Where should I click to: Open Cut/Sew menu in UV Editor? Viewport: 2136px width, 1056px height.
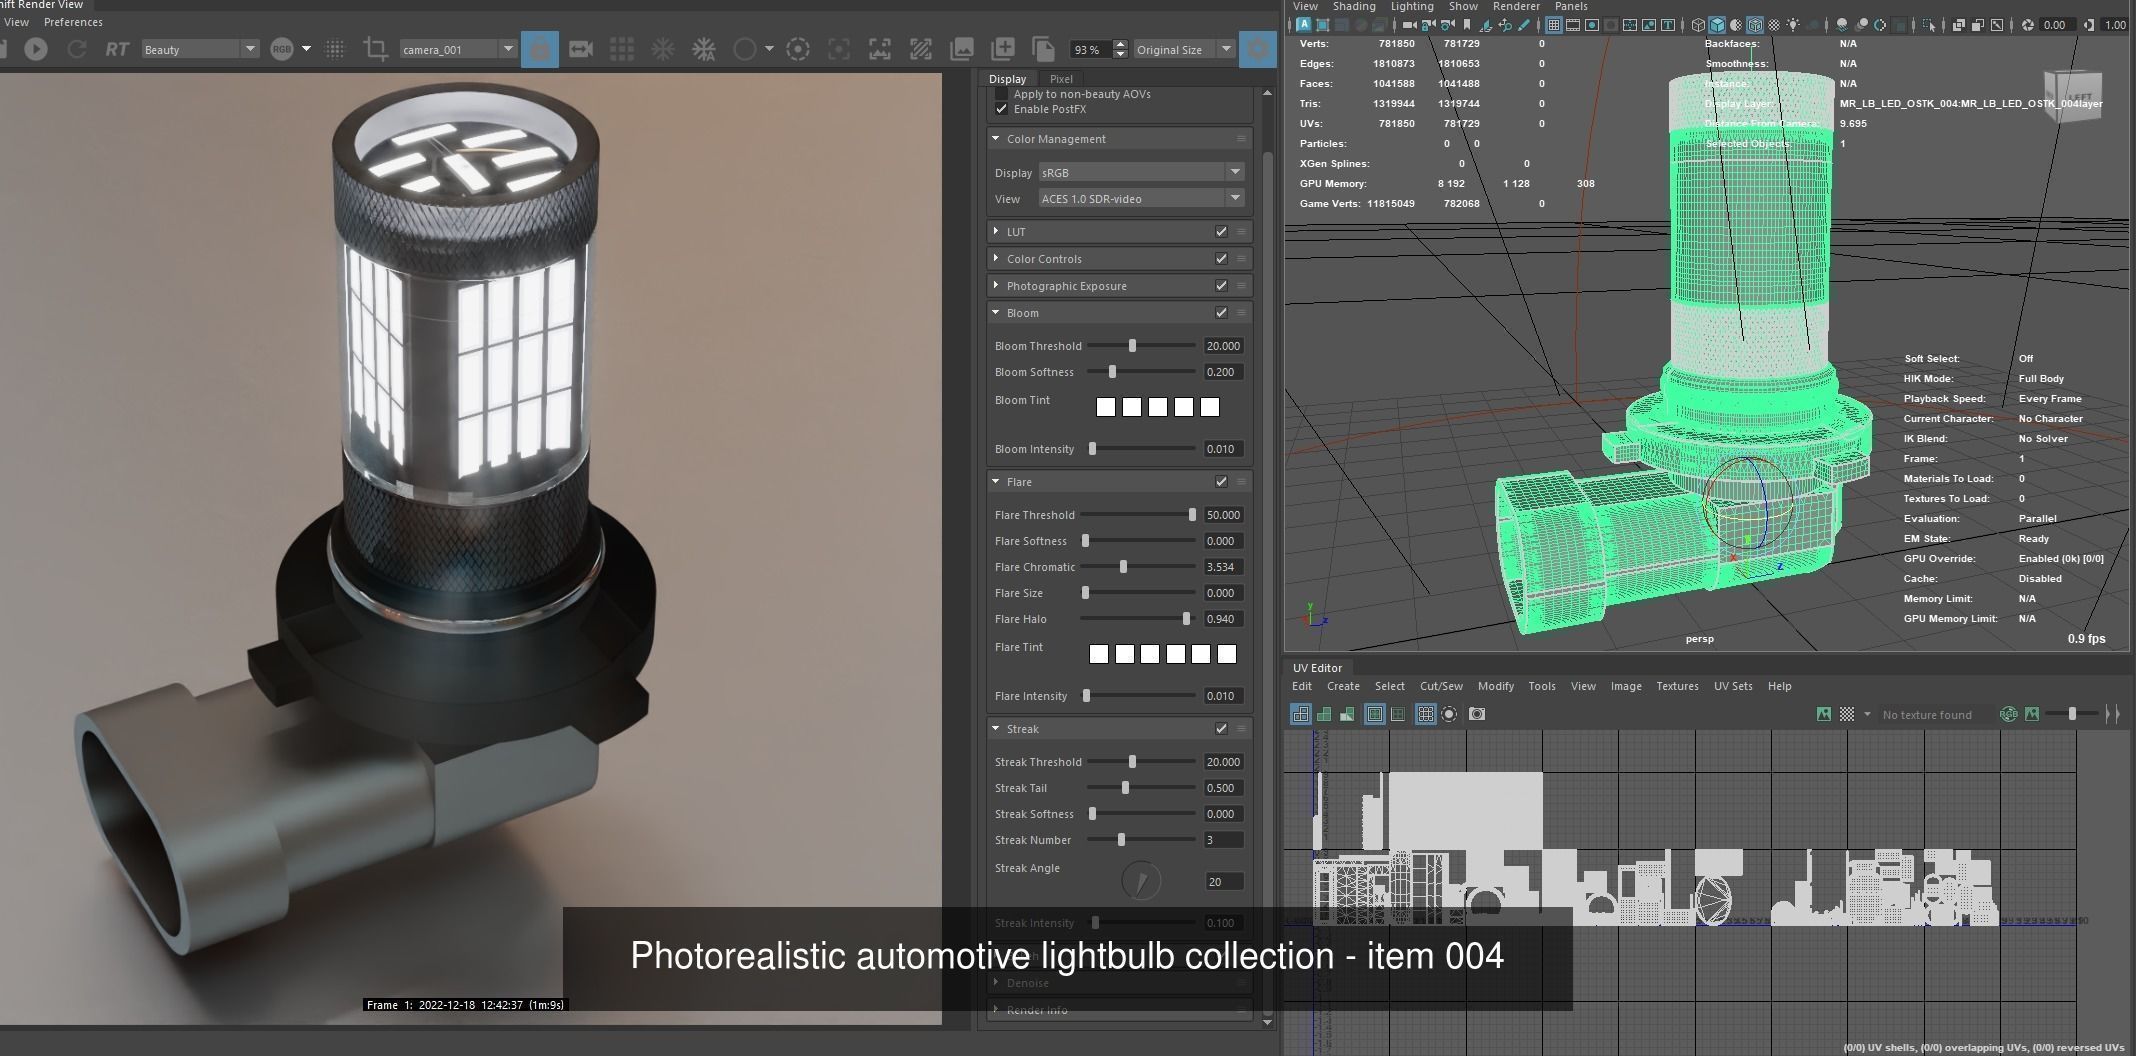click(1441, 686)
